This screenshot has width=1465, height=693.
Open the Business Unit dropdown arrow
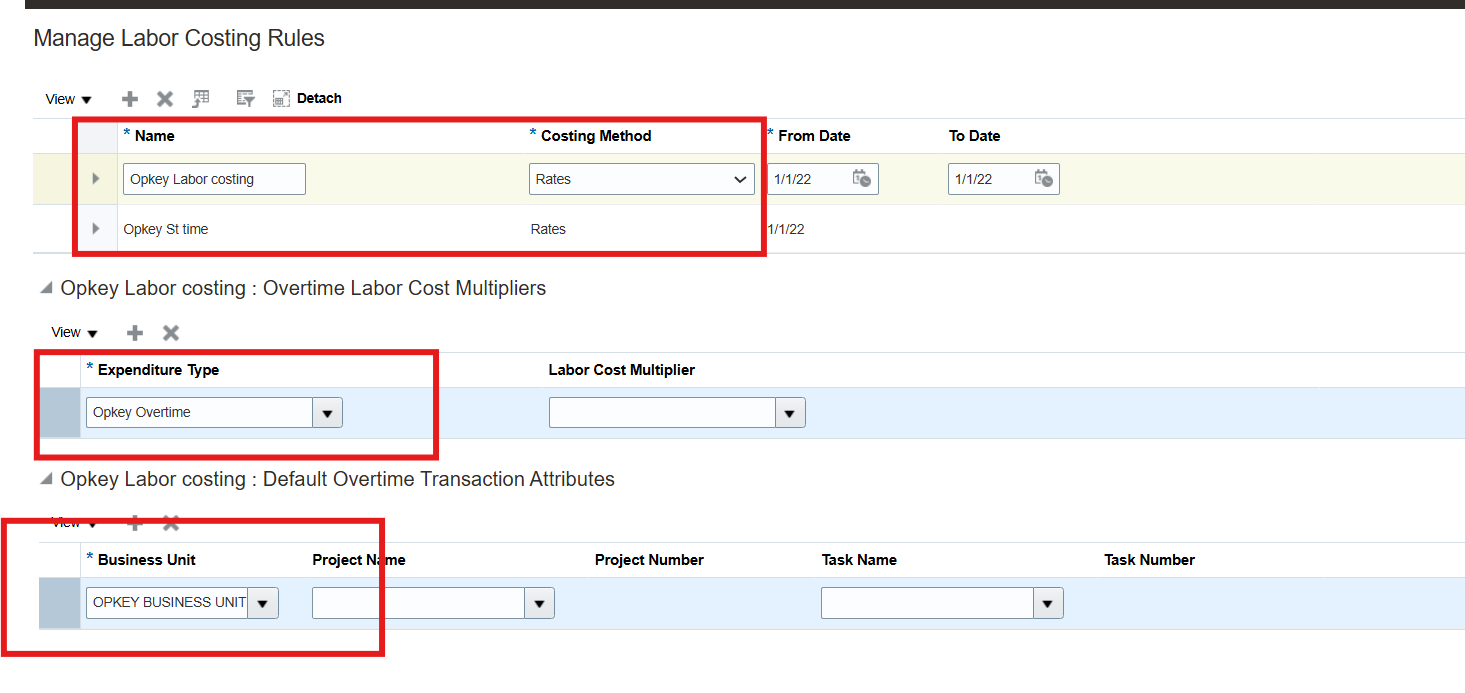pyautogui.click(x=263, y=603)
